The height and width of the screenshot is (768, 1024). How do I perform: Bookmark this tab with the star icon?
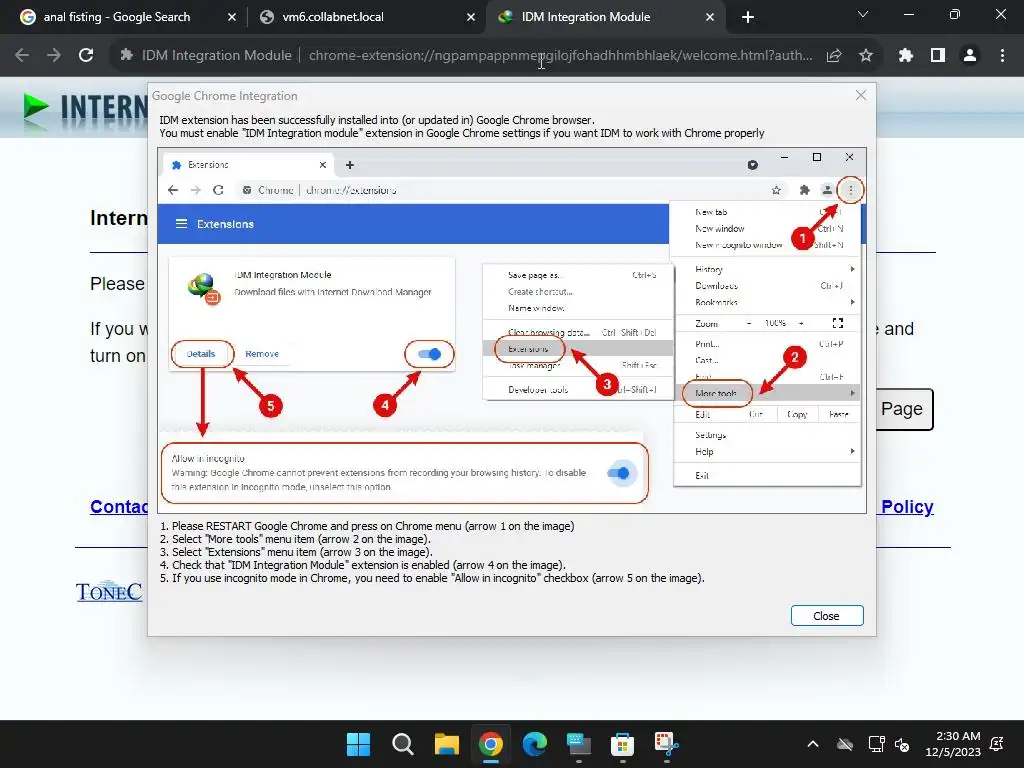[866, 56]
